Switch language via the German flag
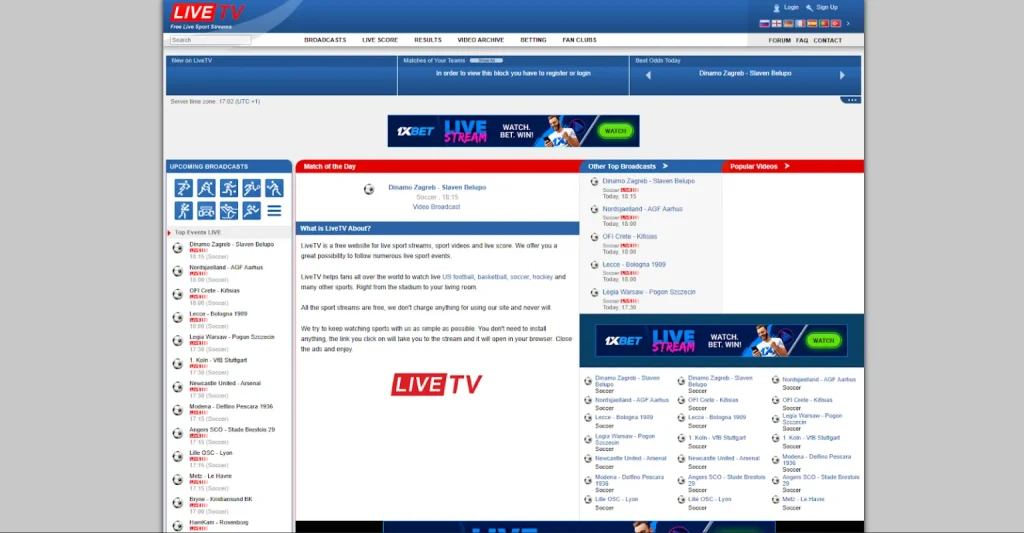 point(788,23)
